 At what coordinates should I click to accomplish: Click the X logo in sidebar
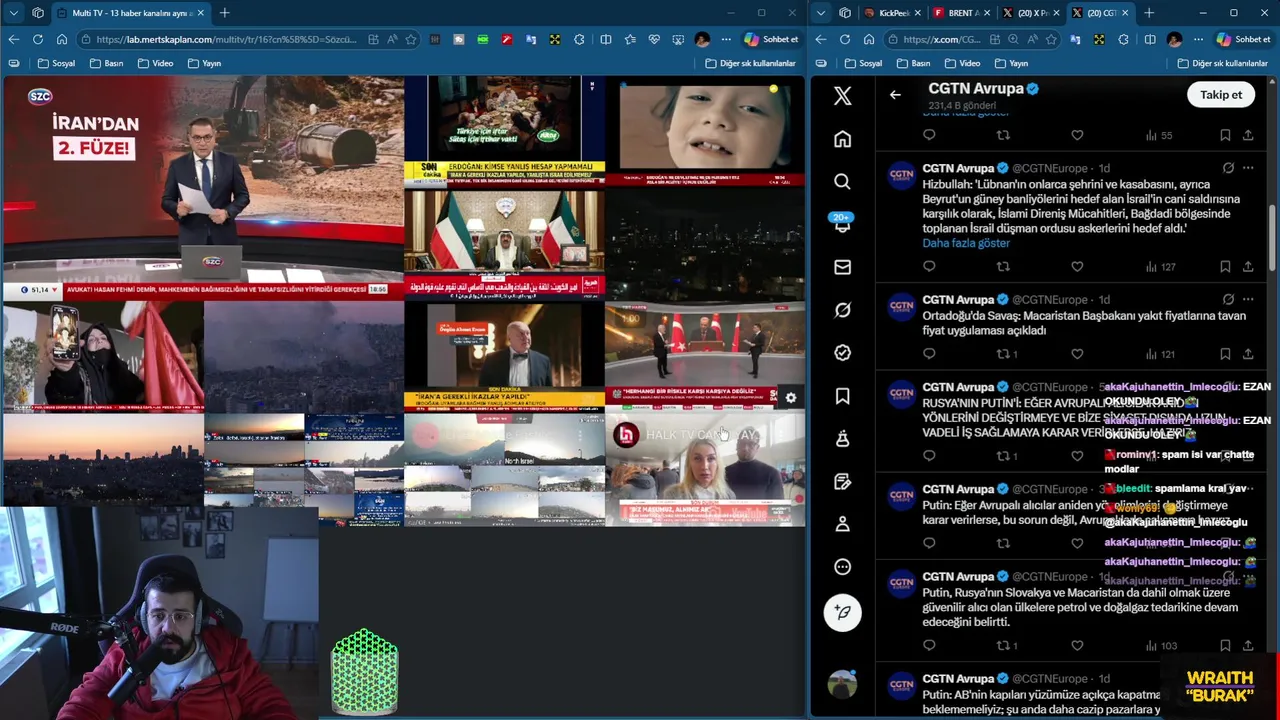point(842,96)
